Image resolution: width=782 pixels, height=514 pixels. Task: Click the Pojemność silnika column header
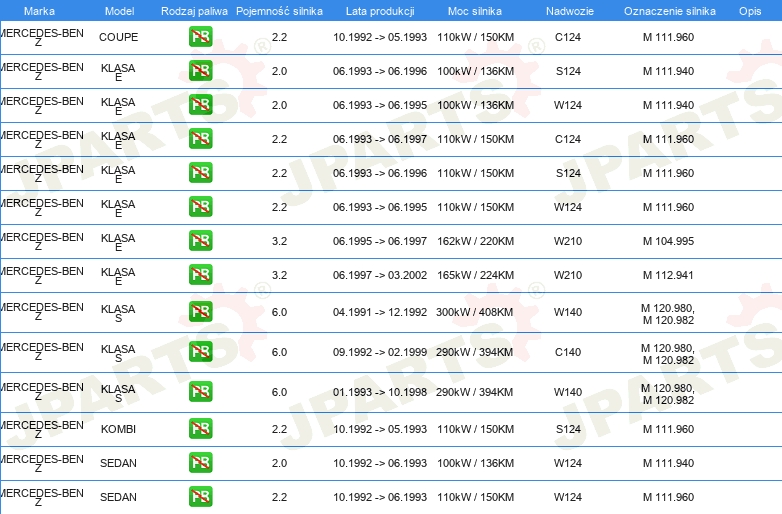coord(279,11)
